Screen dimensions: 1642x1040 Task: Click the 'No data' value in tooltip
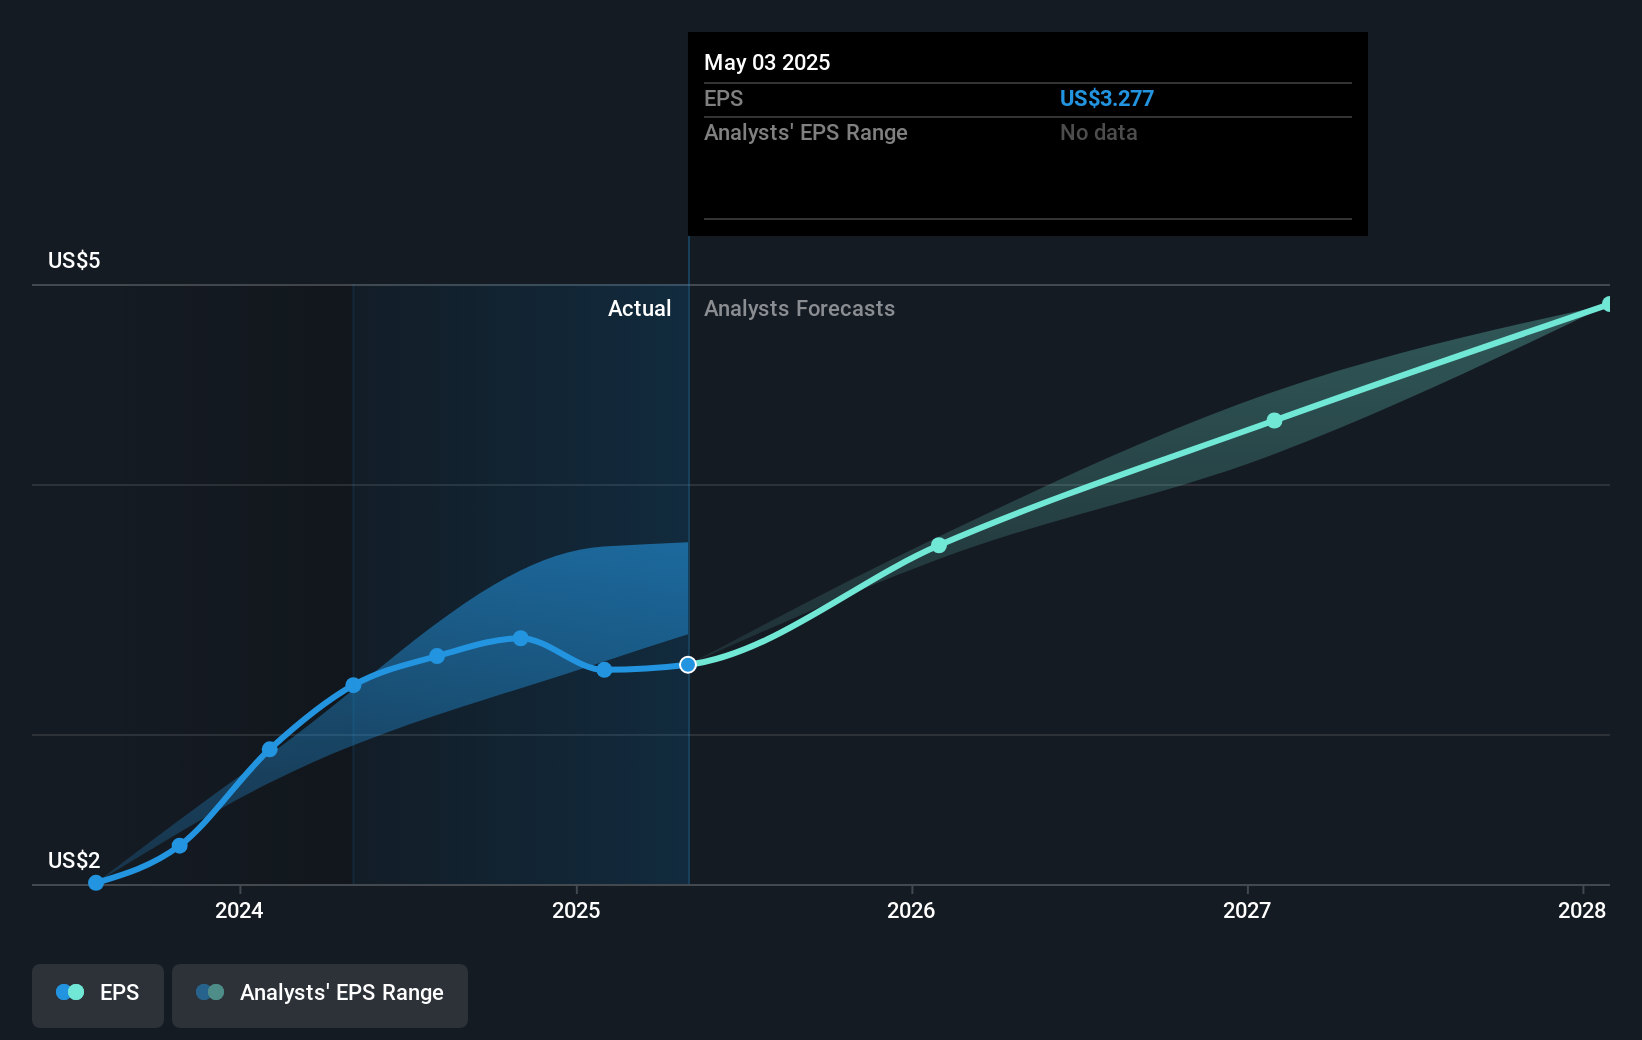pyautogui.click(x=1099, y=133)
